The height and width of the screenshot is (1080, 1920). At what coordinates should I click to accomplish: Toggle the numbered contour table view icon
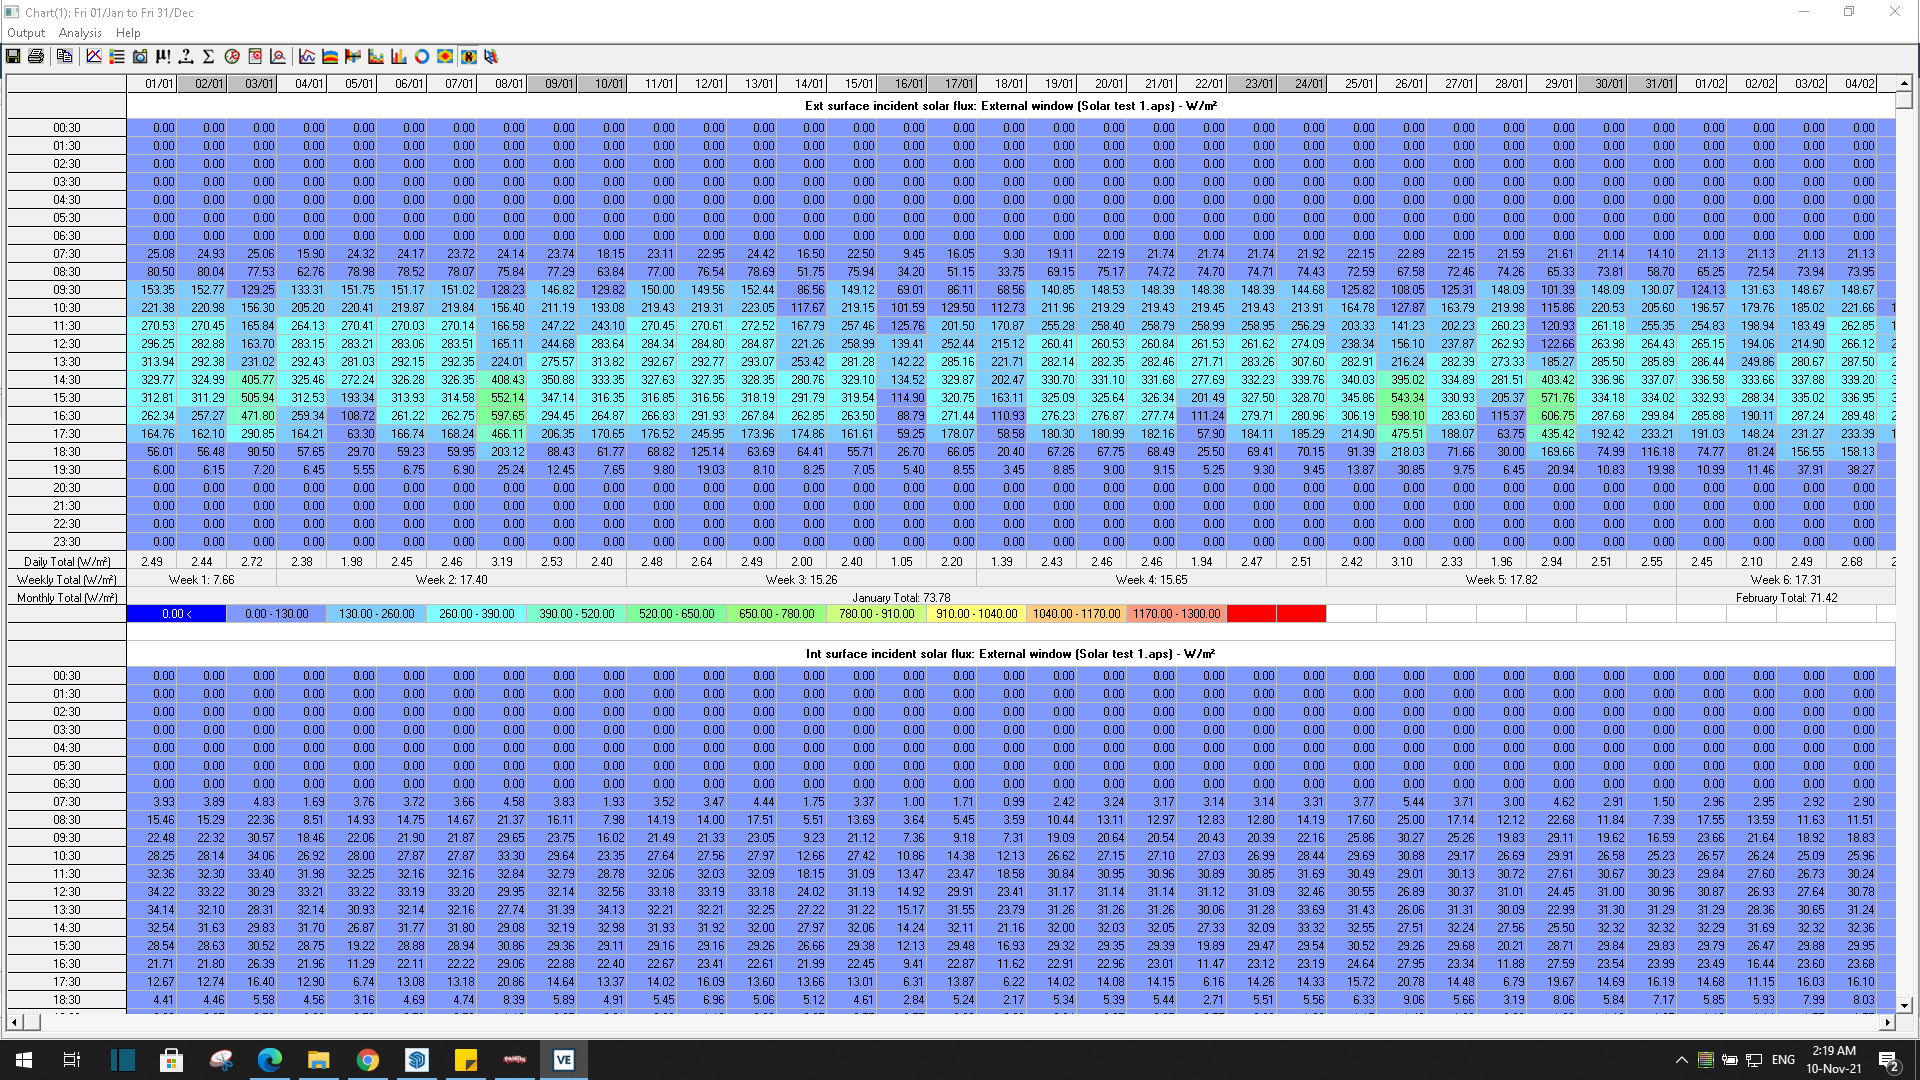point(468,56)
